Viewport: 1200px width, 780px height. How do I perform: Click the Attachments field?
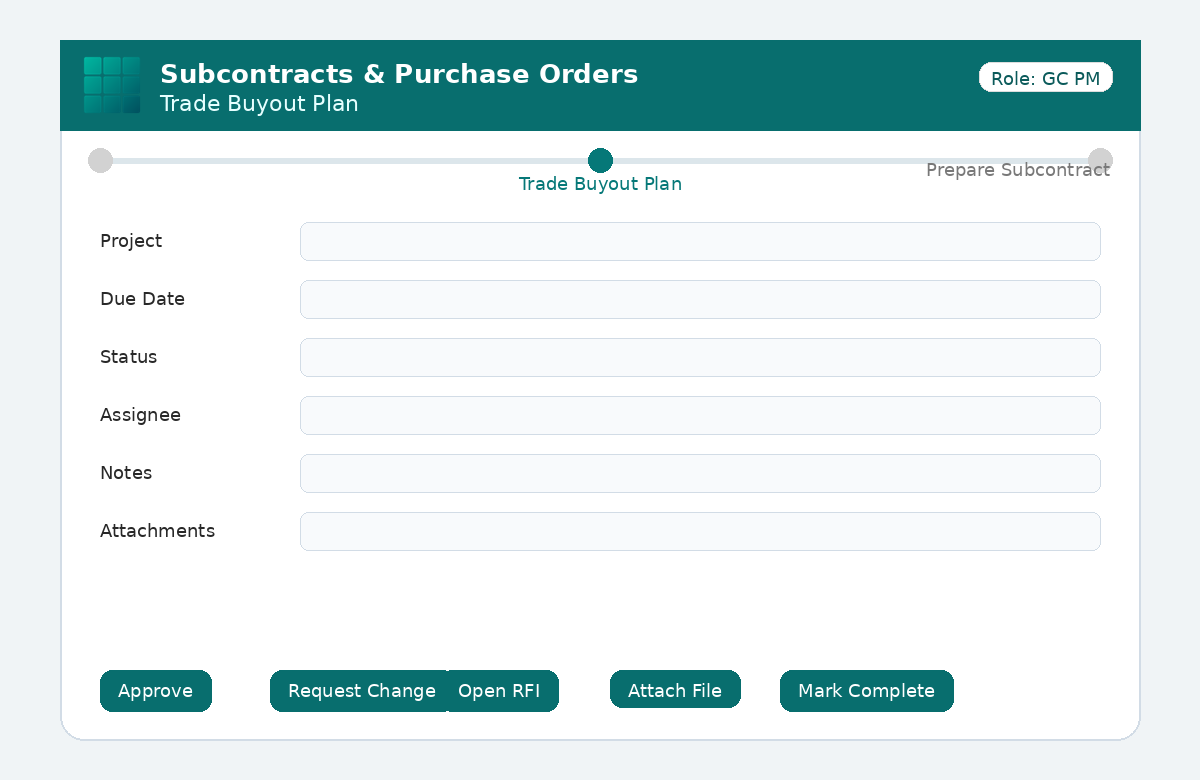click(700, 531)
